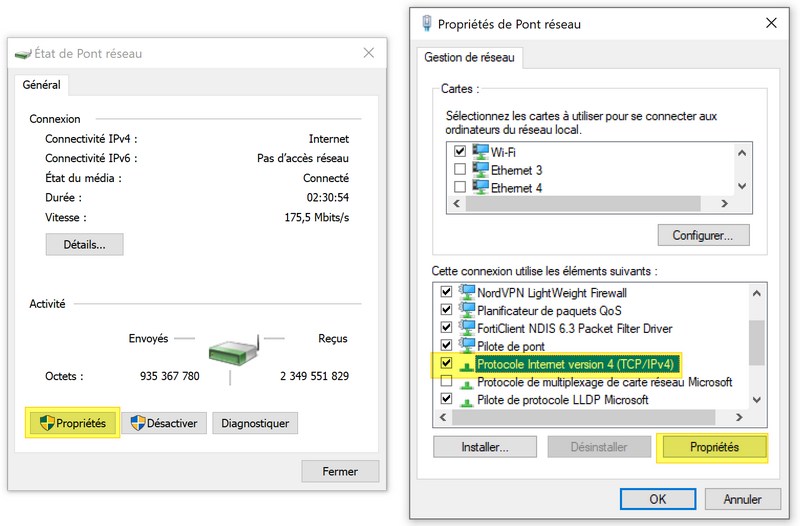Select the Gestion de réseau tab
This screenshot has height=526, width=800.
tap(470, 58)
